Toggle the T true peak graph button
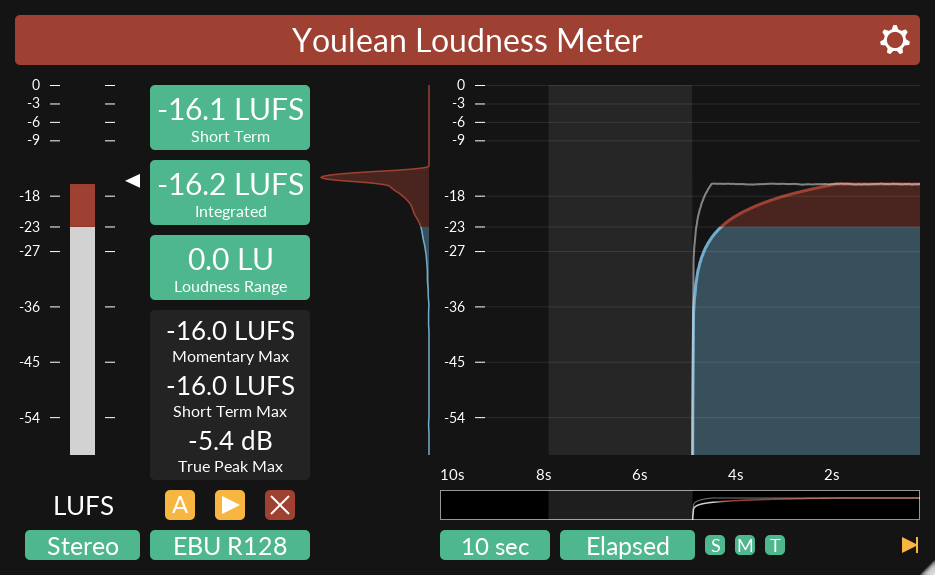 [776, 545]
